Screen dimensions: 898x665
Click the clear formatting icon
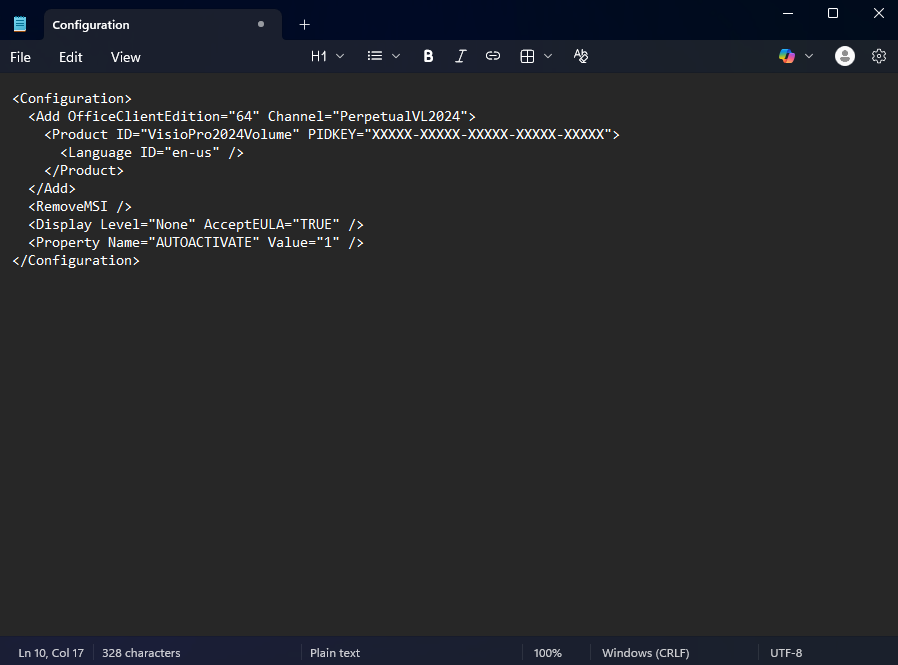coord(581,57)
